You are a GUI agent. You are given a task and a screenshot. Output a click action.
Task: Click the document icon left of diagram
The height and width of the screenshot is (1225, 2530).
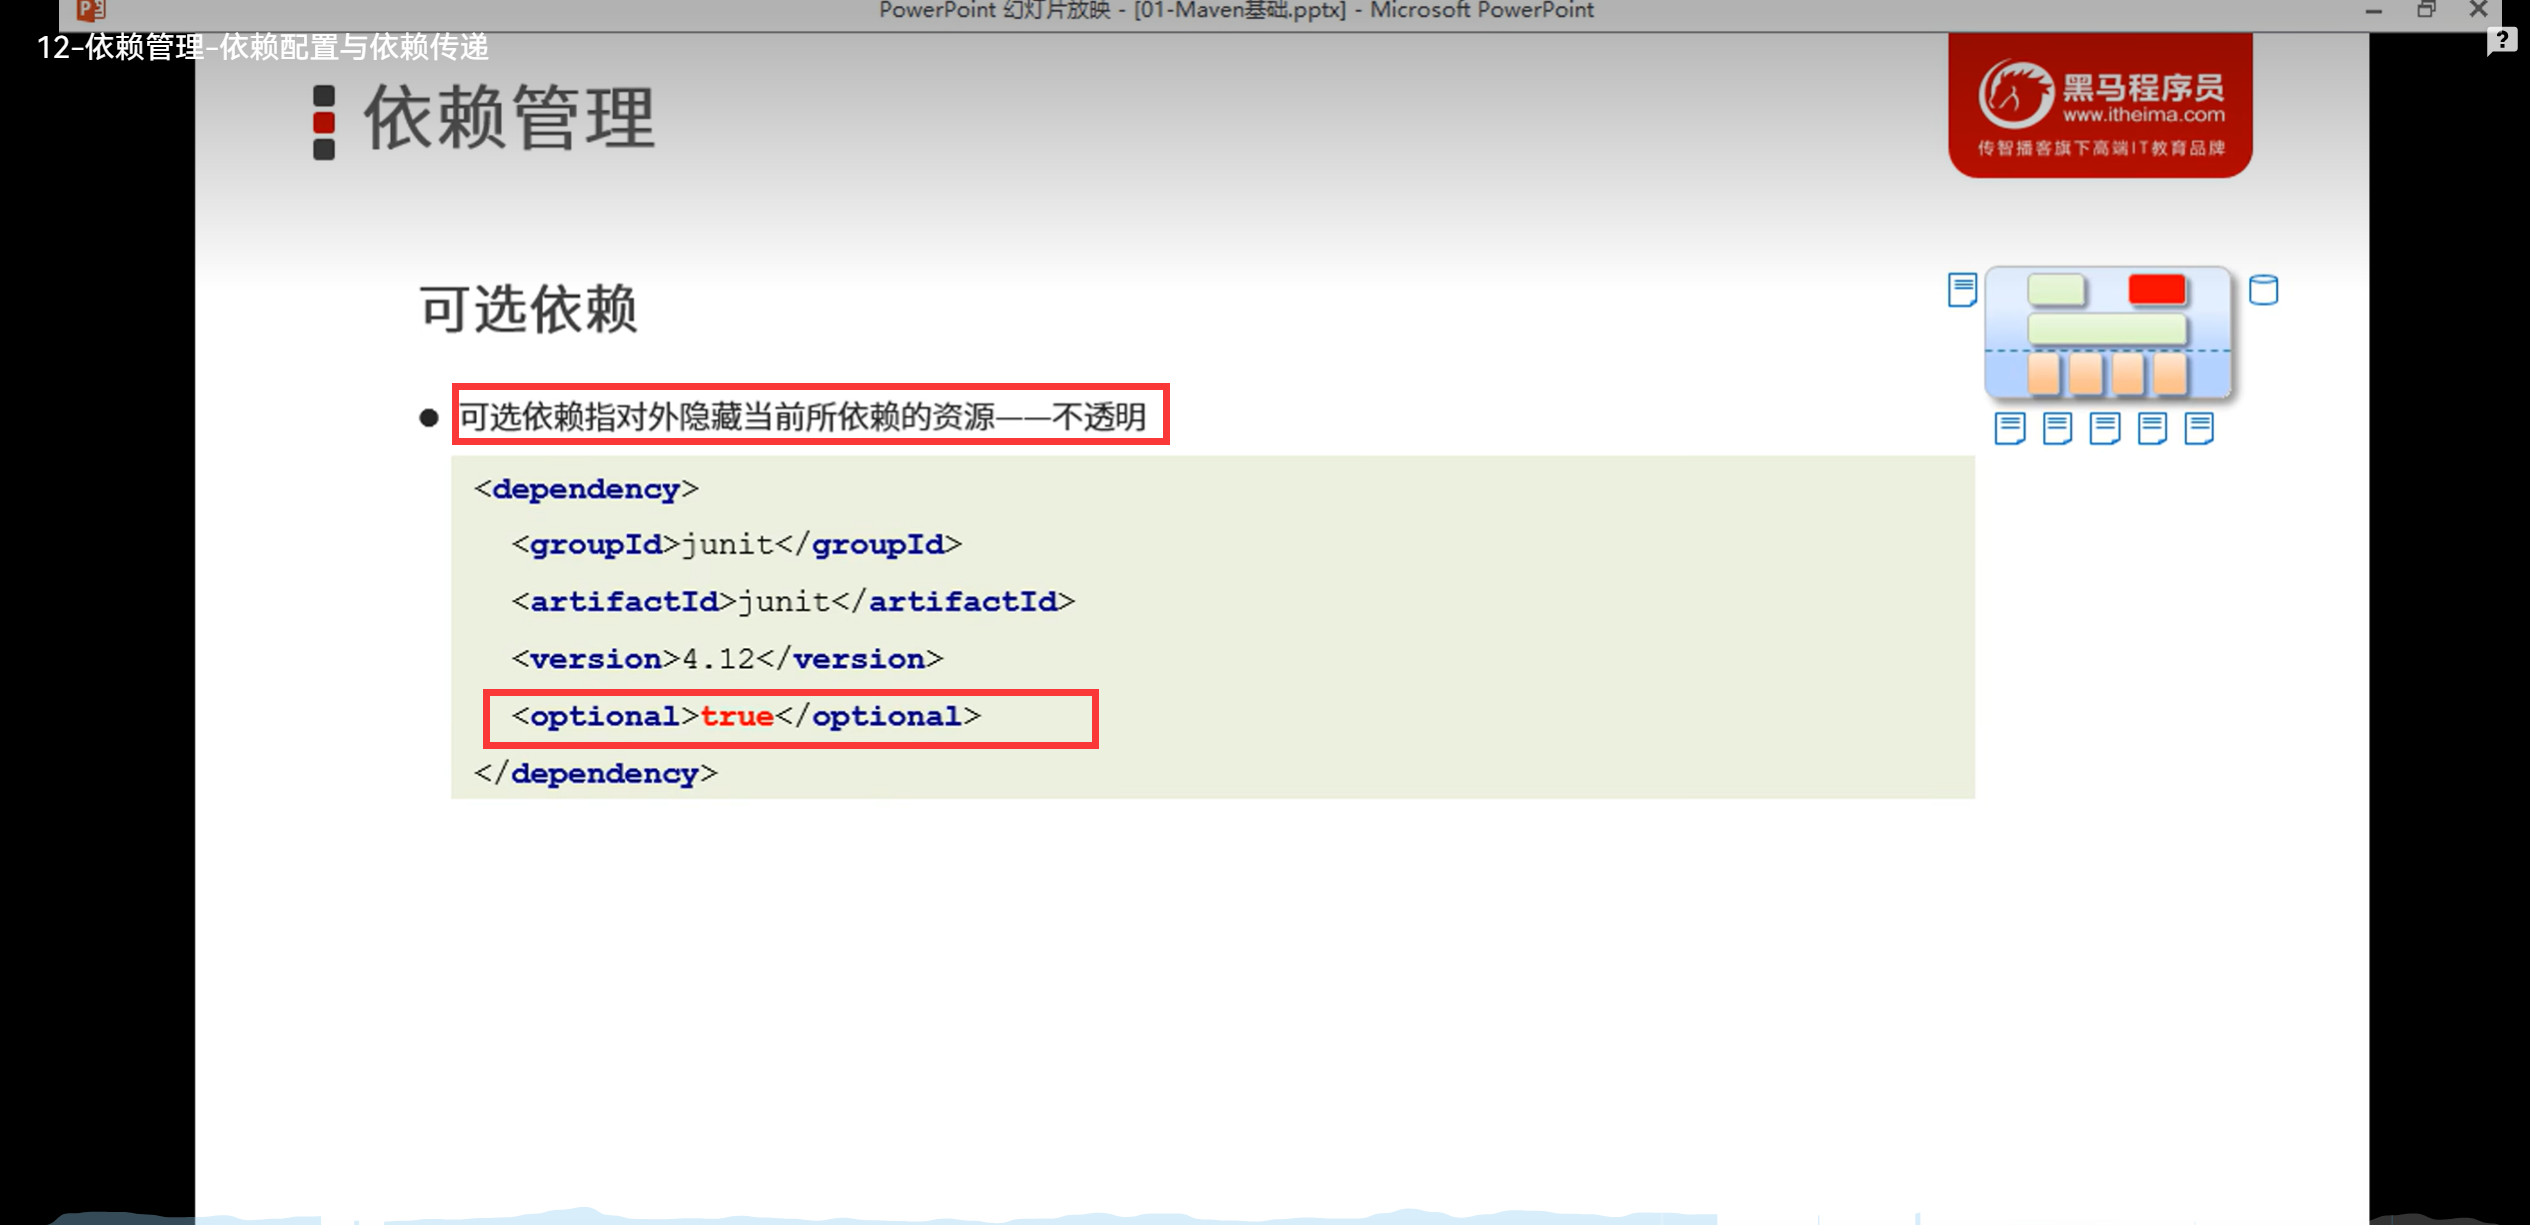point(1962,290)
